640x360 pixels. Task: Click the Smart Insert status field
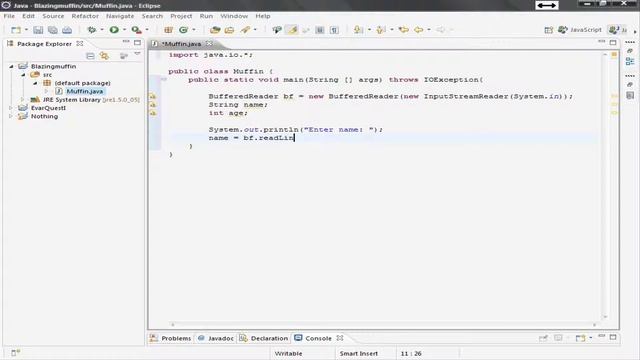pos(358,353)
